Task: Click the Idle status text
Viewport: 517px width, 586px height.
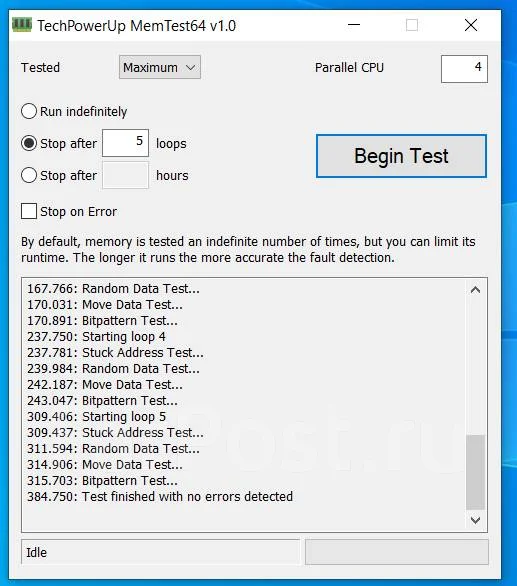Action: pyautogui.click(x=37, y=552)
